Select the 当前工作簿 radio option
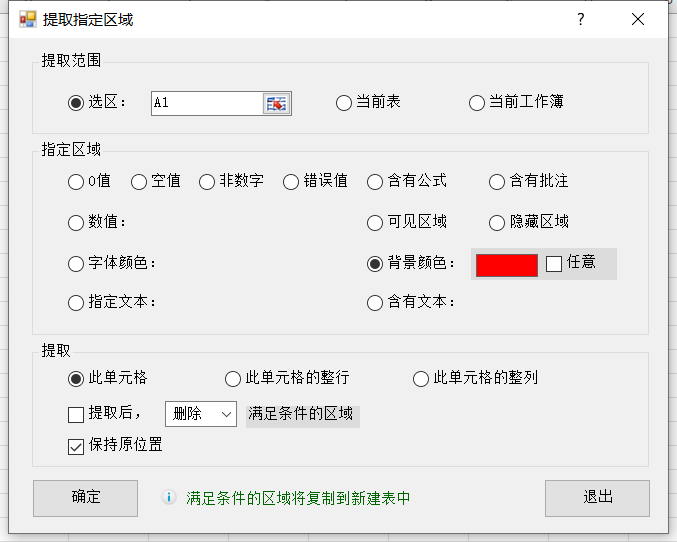Screen dimensions: 677x542 pyautogui.click(x=477, y=103)
